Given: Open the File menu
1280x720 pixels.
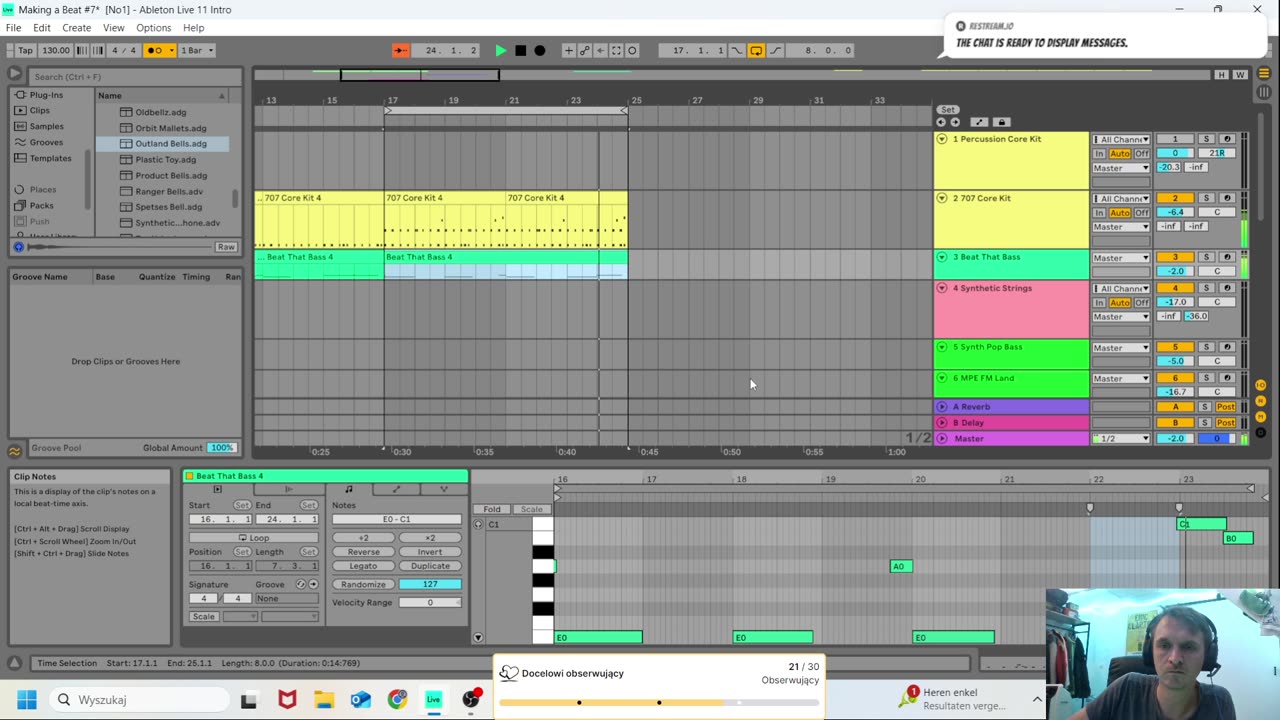Looking at the screenshot, I should [x=13, y=27].
